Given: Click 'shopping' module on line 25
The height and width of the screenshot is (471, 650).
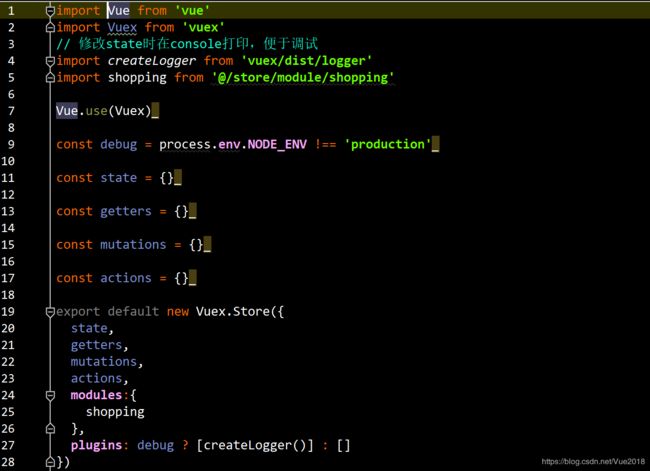Looking at the screenshot, I should click(x=115, y=412).
